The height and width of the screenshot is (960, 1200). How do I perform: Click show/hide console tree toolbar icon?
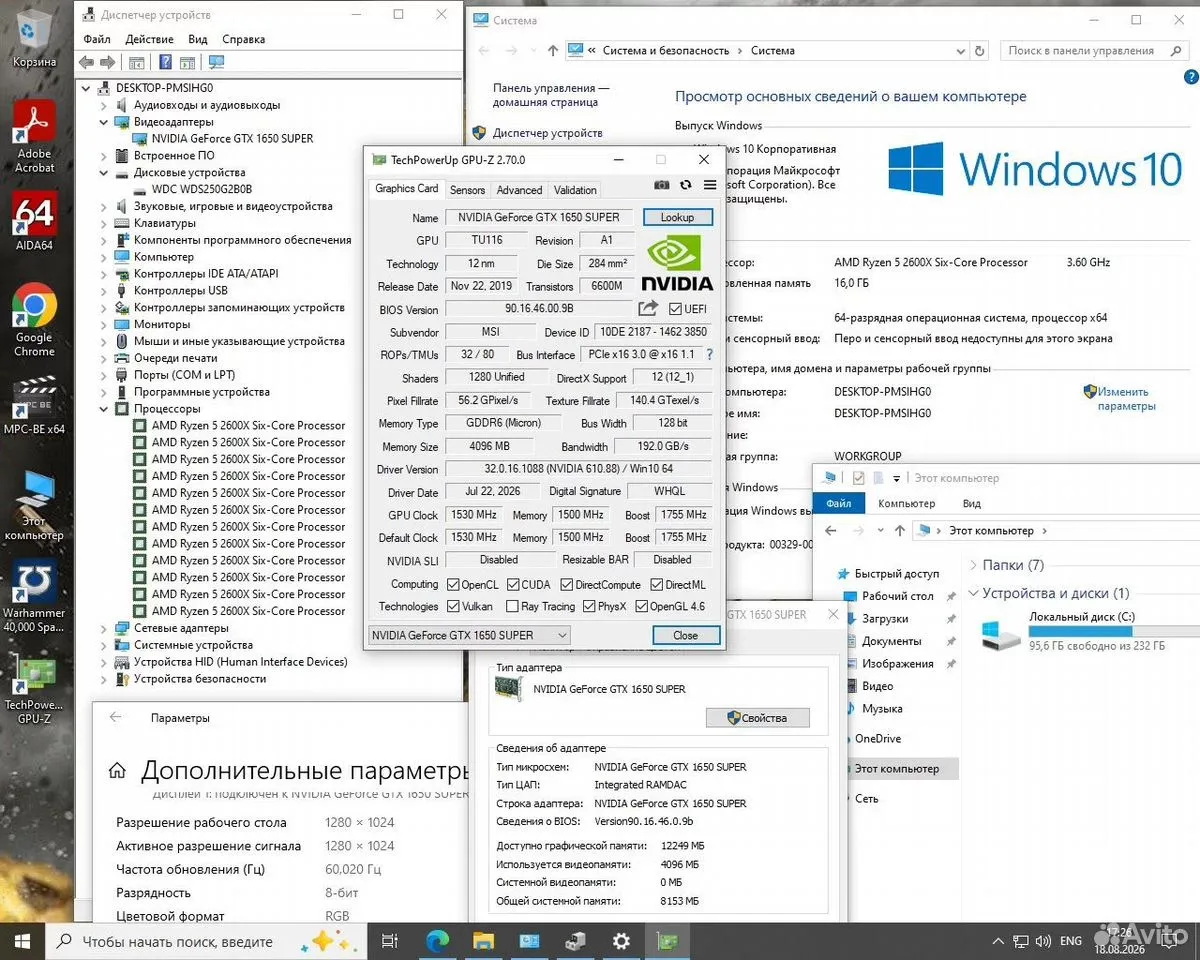[137, 62]
